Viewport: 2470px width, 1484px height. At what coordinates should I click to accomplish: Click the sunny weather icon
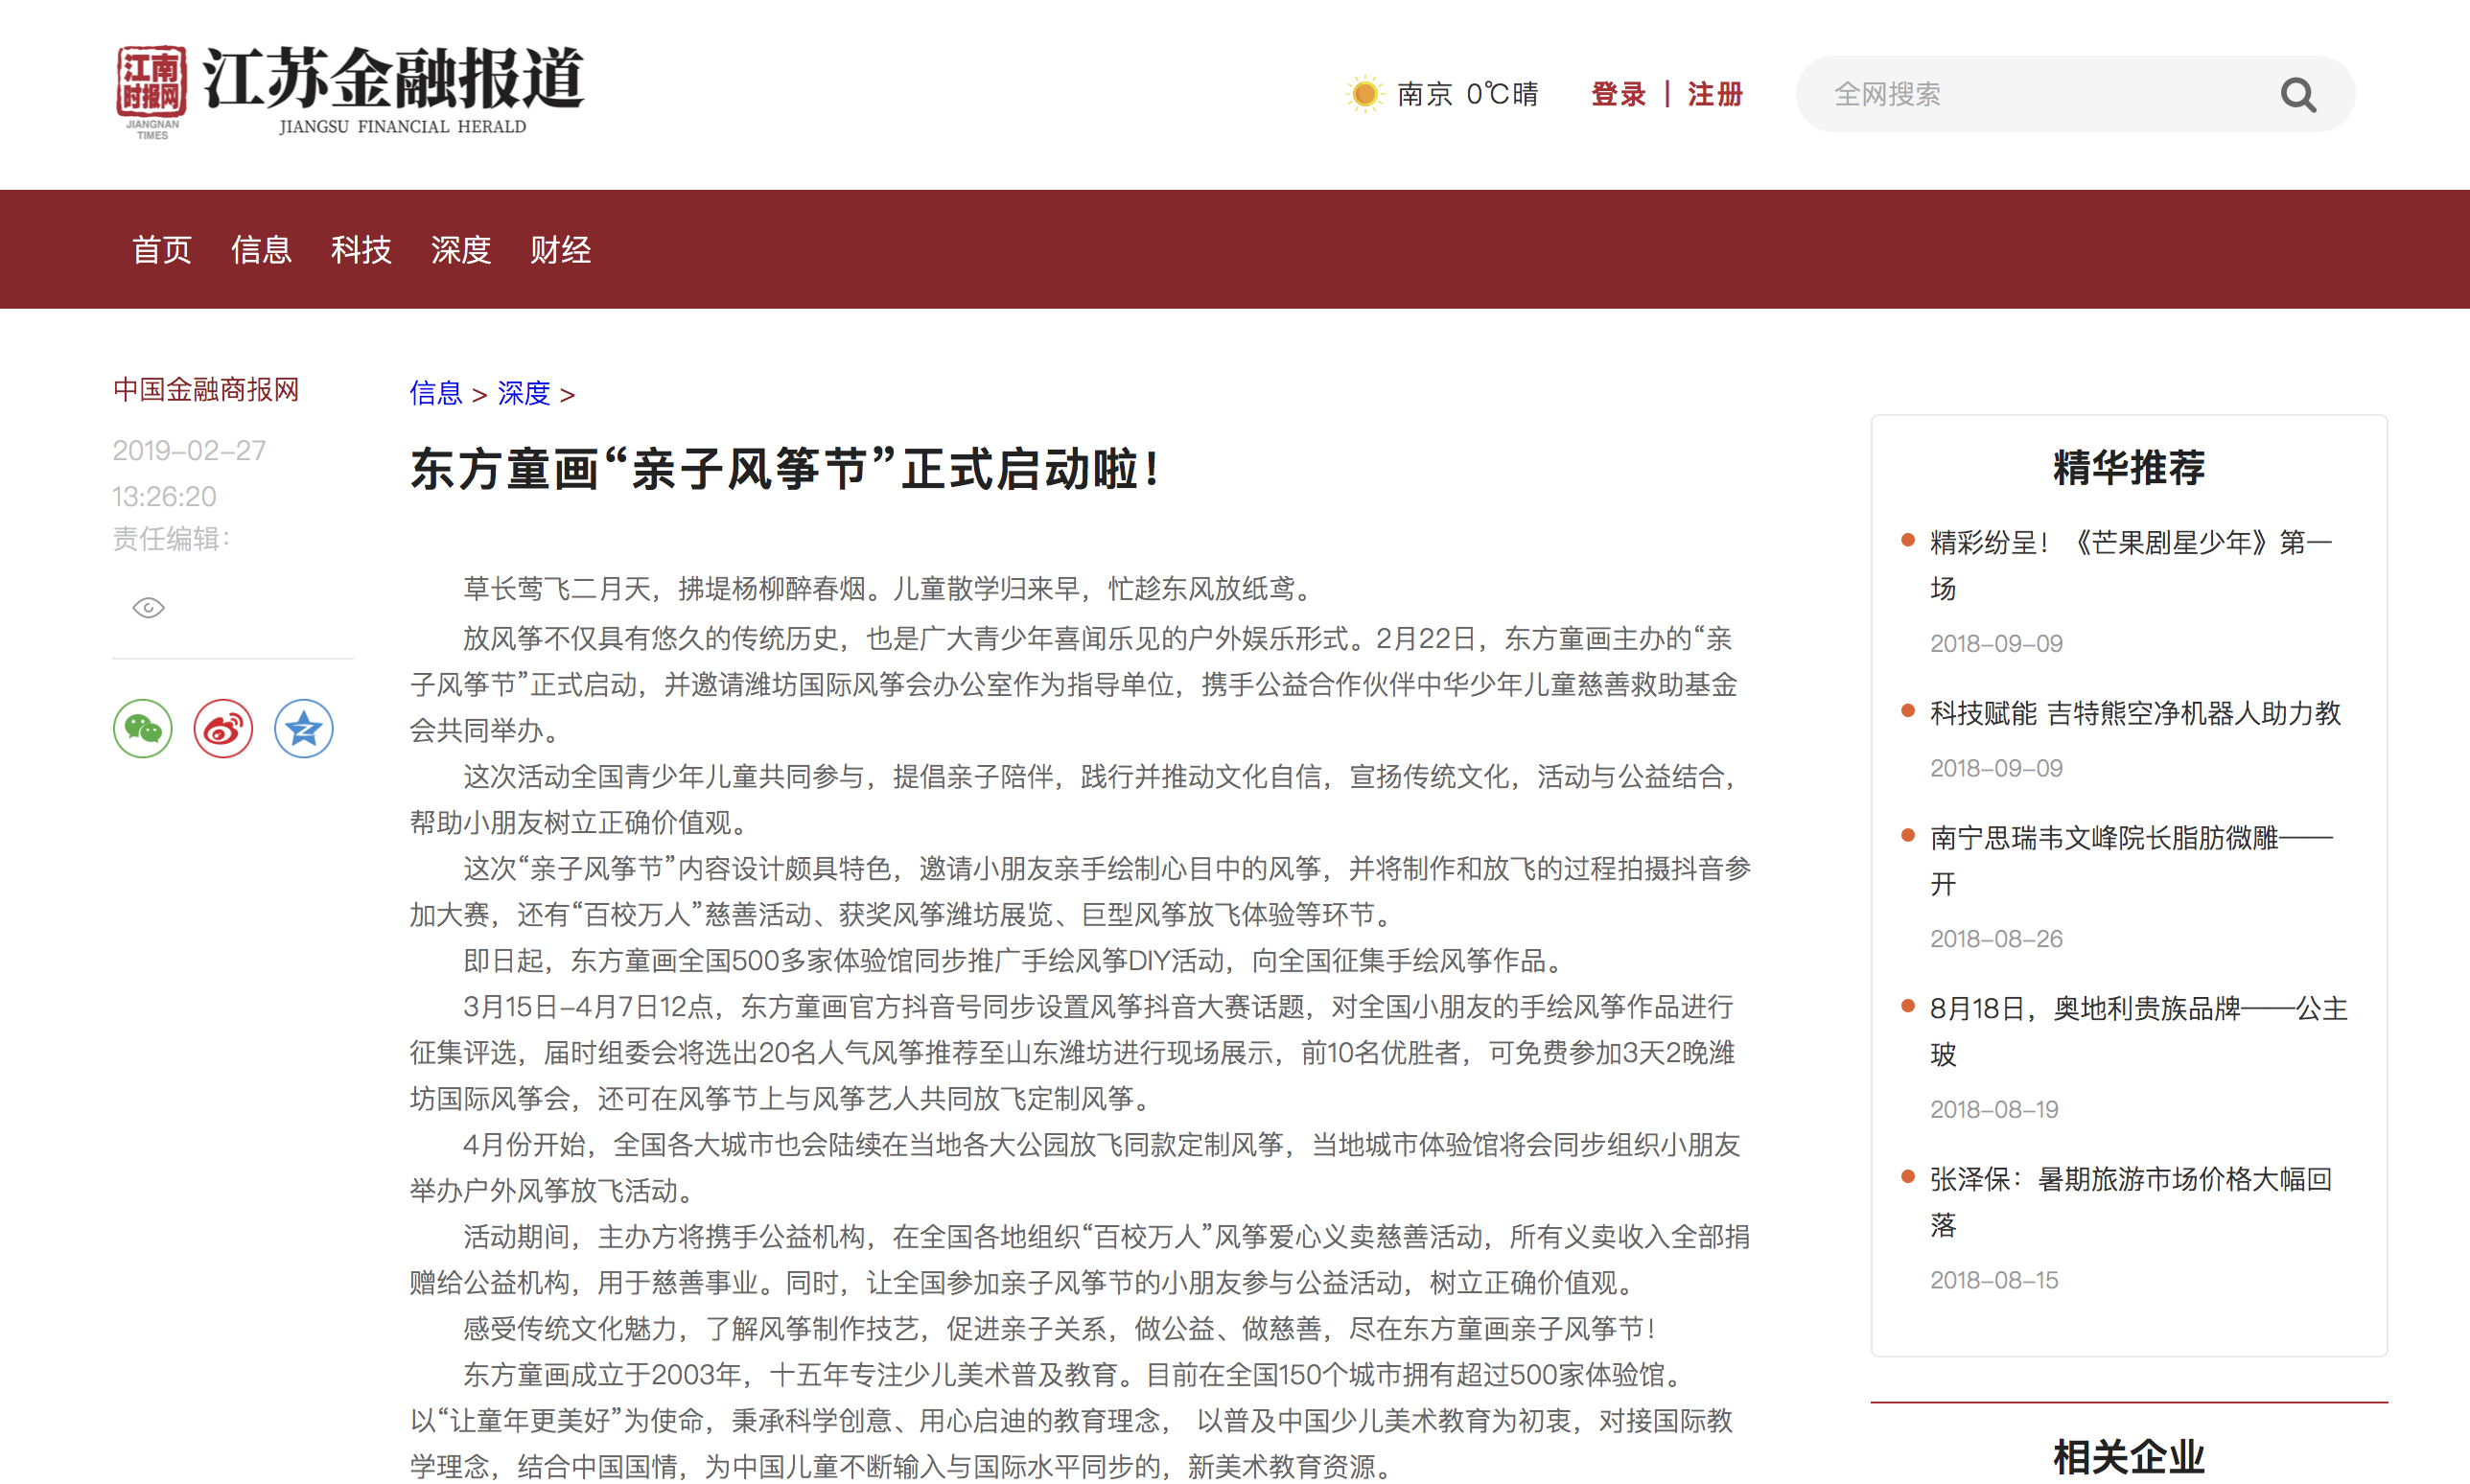pos(1364,94)
